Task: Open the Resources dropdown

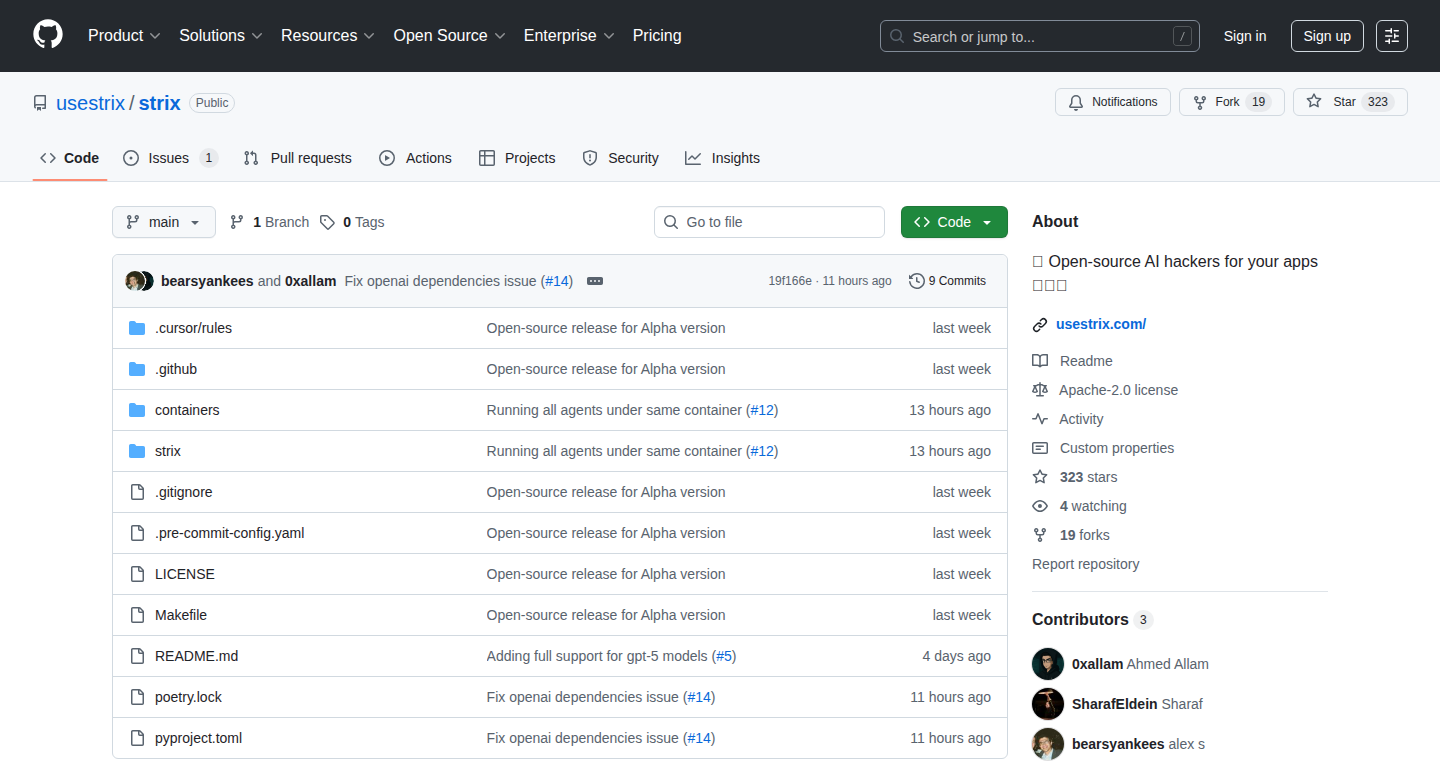Action: coord(328,35)
